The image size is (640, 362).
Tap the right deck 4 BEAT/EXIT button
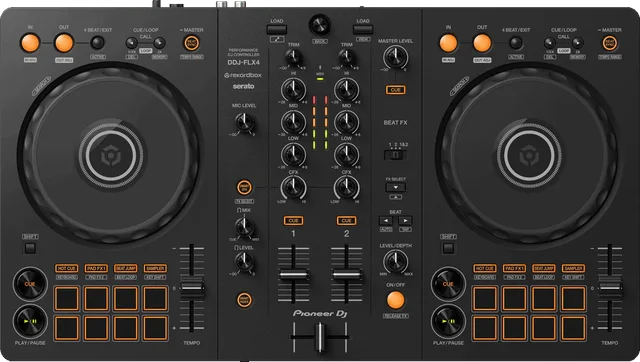click(516, 42)
